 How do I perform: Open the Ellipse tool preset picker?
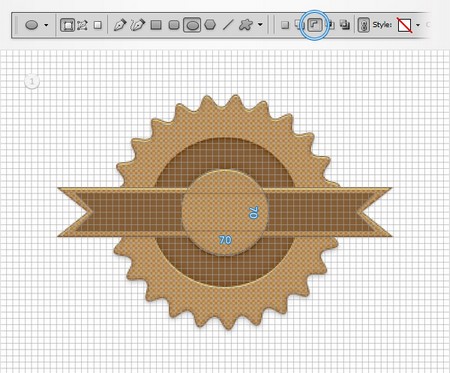click(x=31, y=25)
